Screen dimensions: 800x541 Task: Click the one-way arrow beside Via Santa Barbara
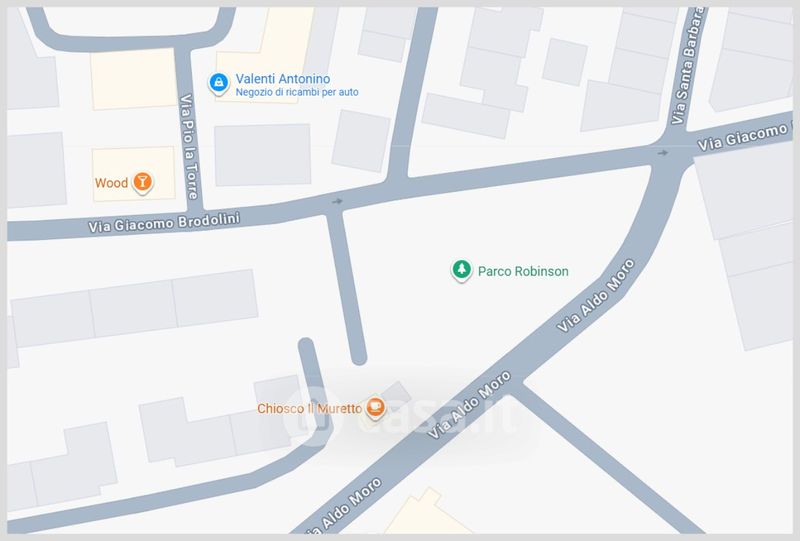click(662, 153)
